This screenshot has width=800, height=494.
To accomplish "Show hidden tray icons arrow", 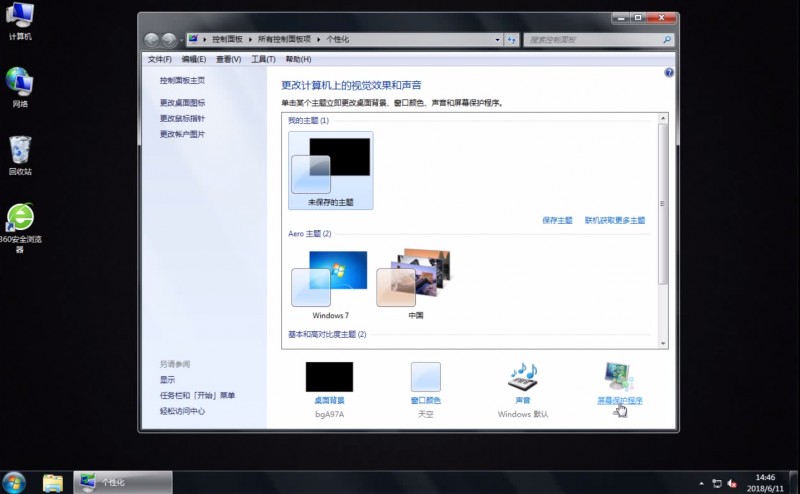I will click(x=702, y=483).
